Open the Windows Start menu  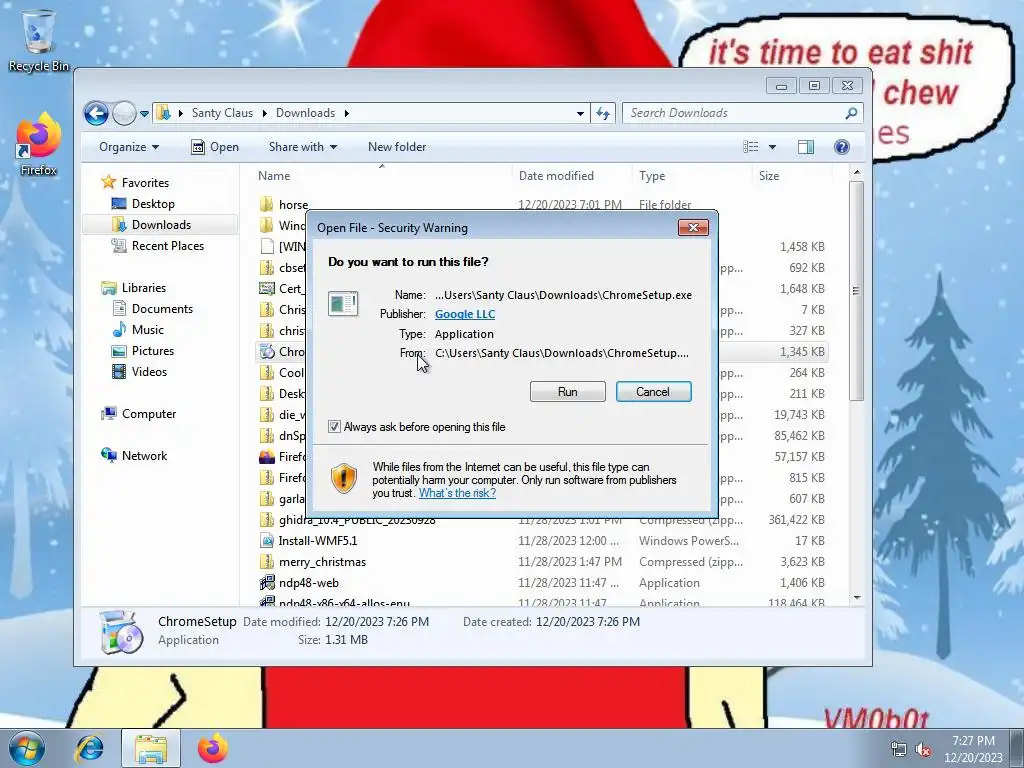point(26,748)
